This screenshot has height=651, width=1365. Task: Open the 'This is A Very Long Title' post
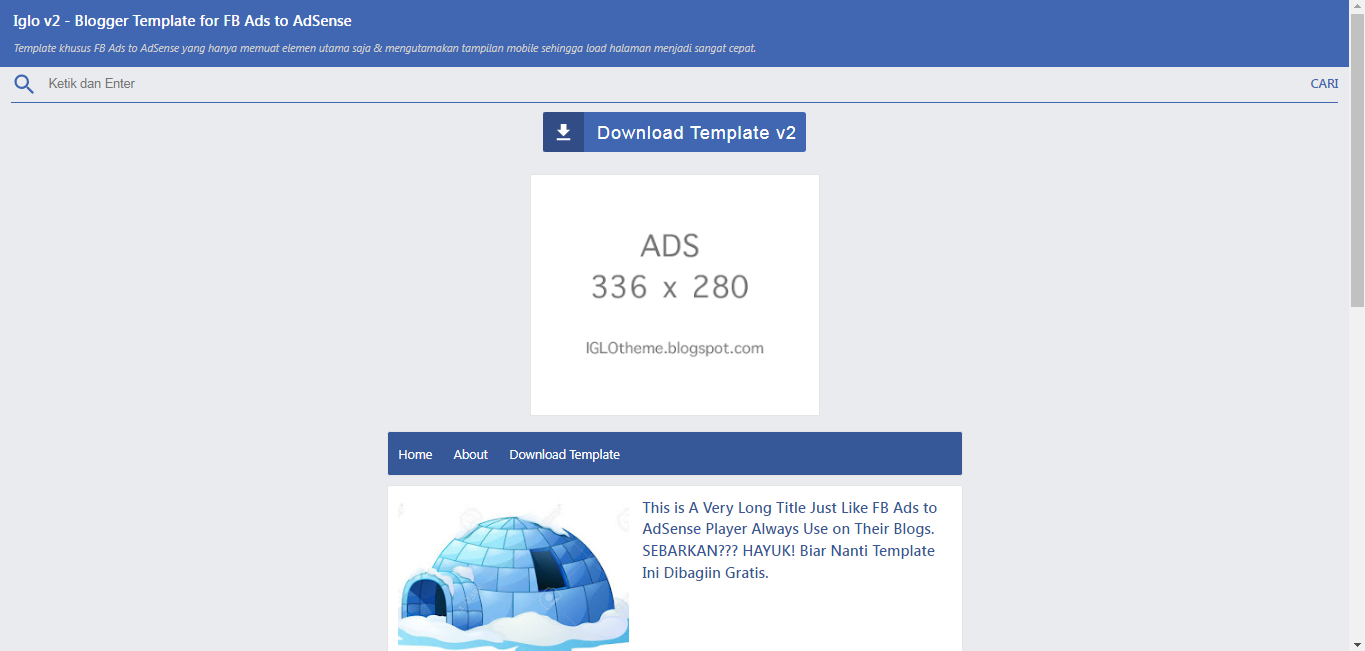click(x=790, y=540)
